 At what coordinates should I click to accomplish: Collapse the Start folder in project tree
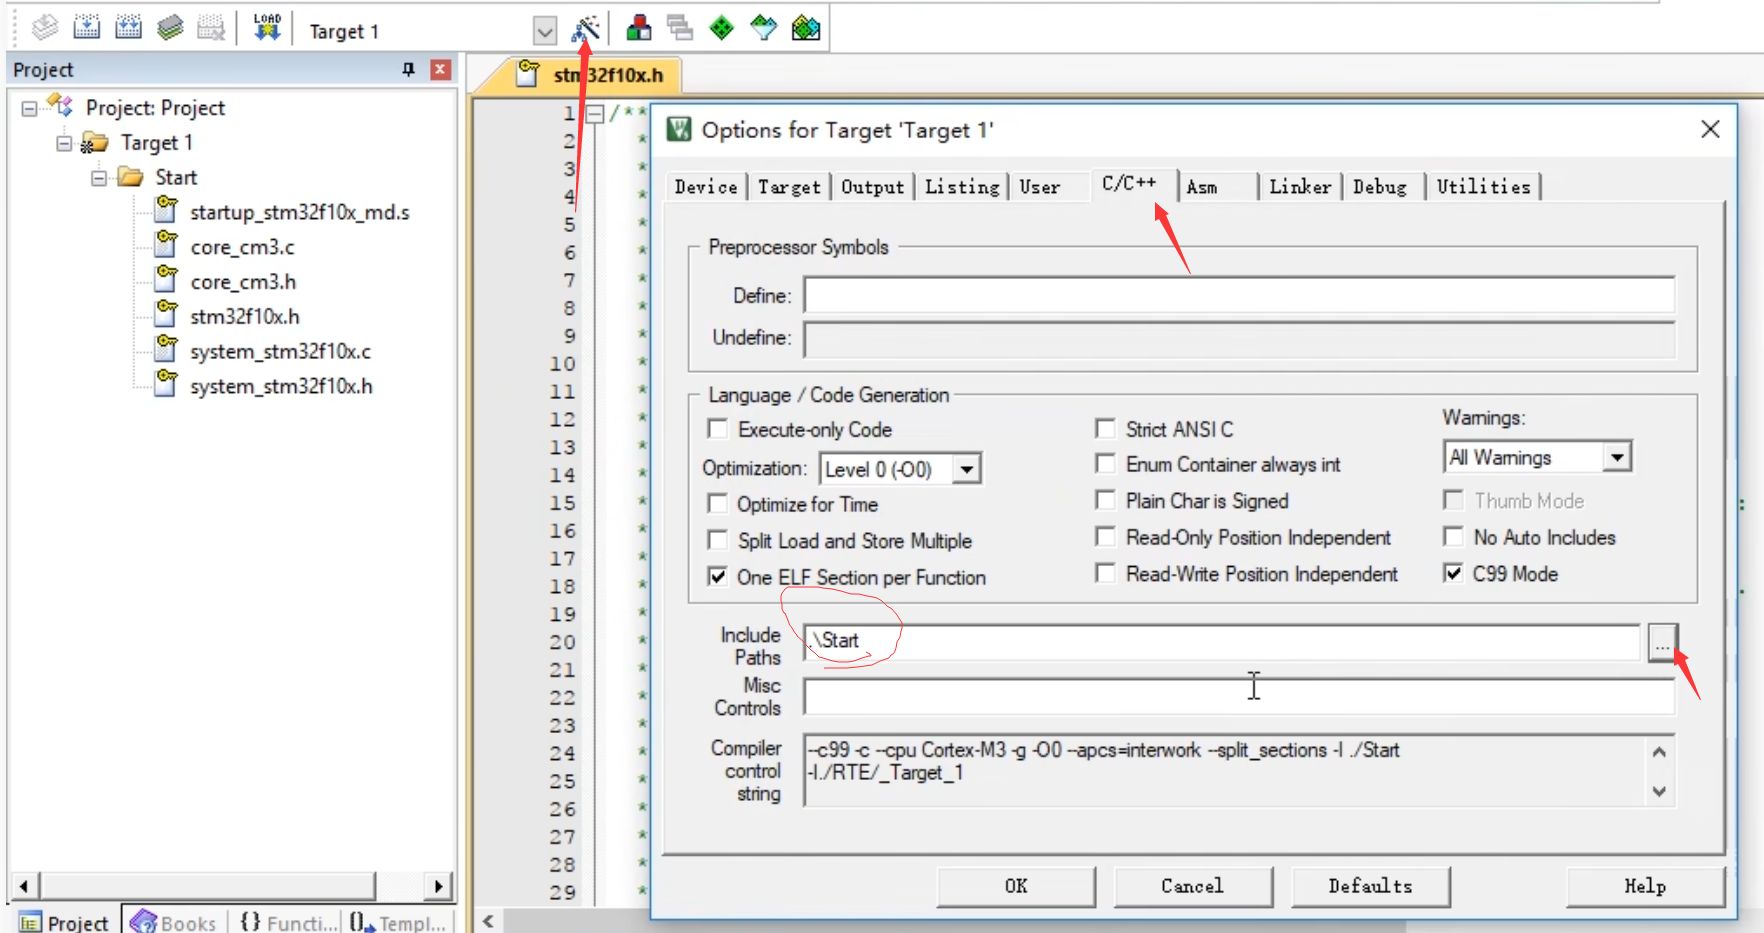pos(99,178)
